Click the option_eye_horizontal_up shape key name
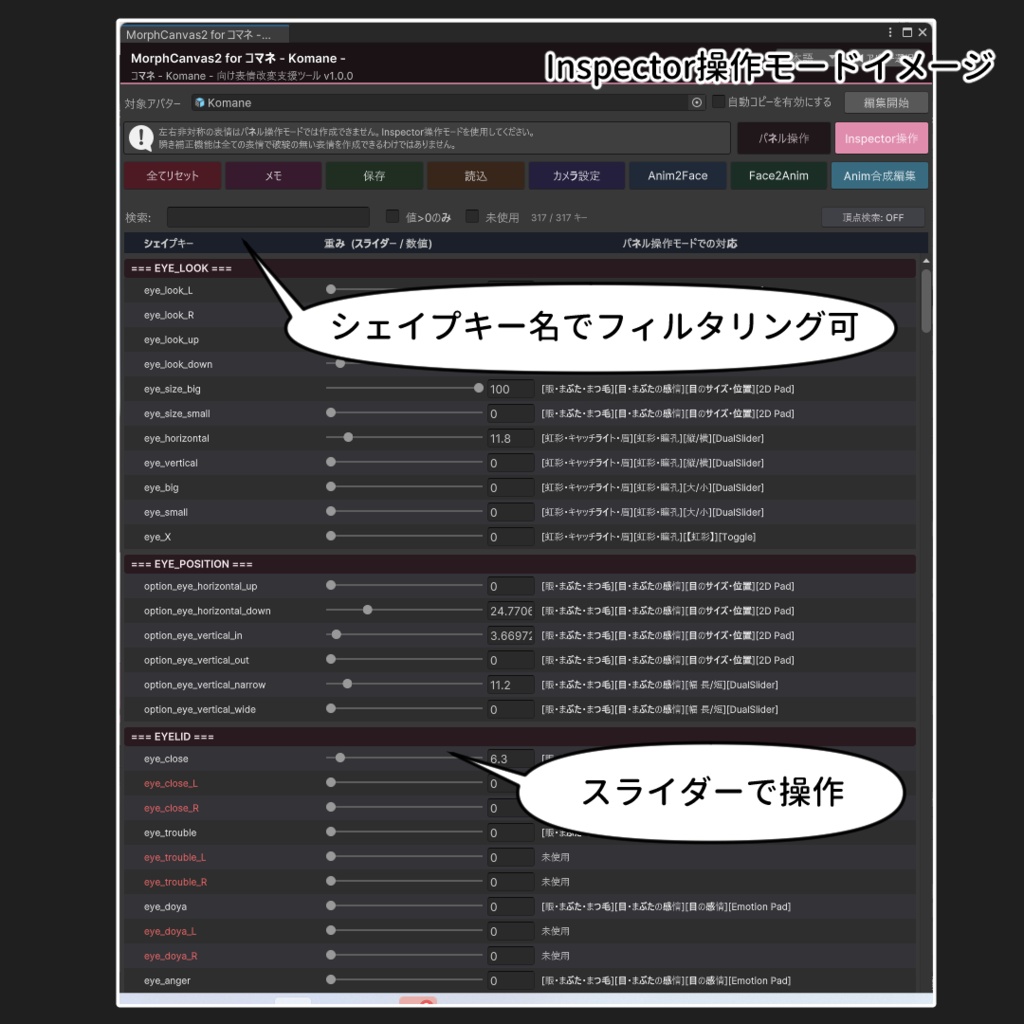The image size is (1024, 1024). click(200, 586)
